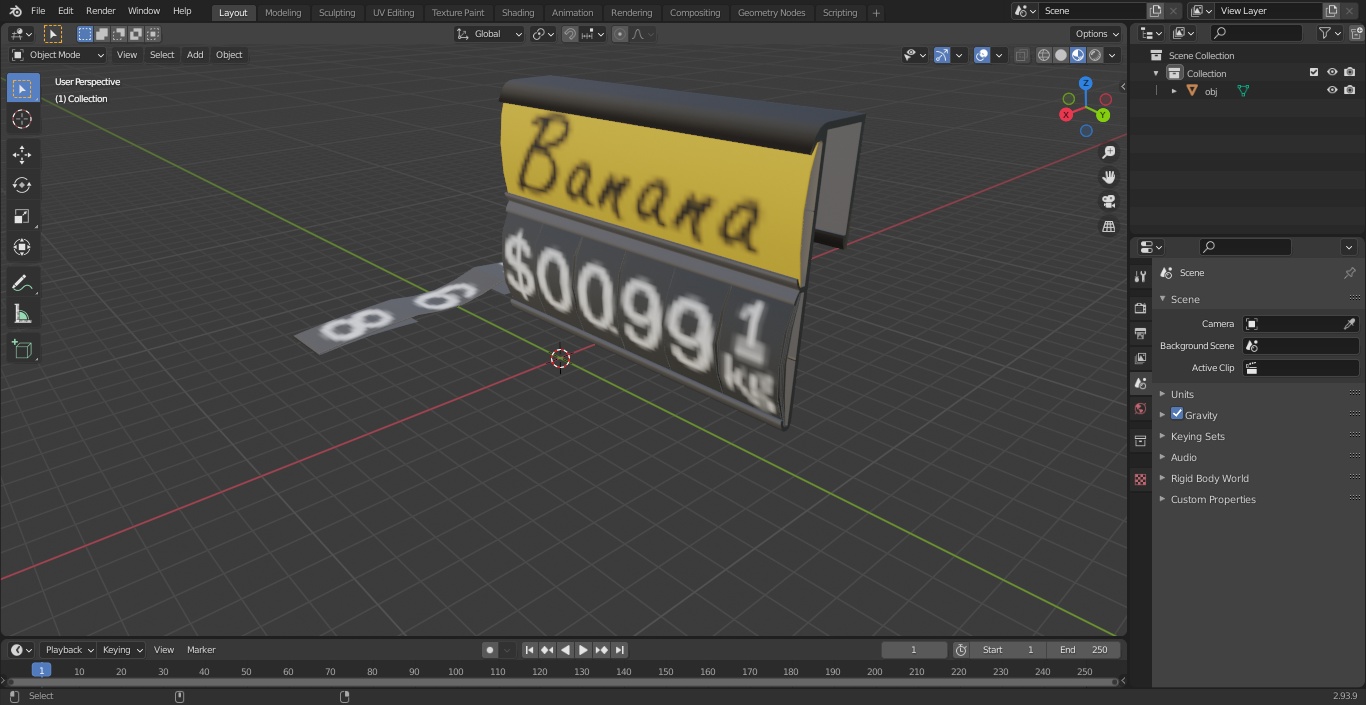Viewport: 1366px width, 705px height.
Task: Open Global transform orientation dropdown
Action: point(489,34)
